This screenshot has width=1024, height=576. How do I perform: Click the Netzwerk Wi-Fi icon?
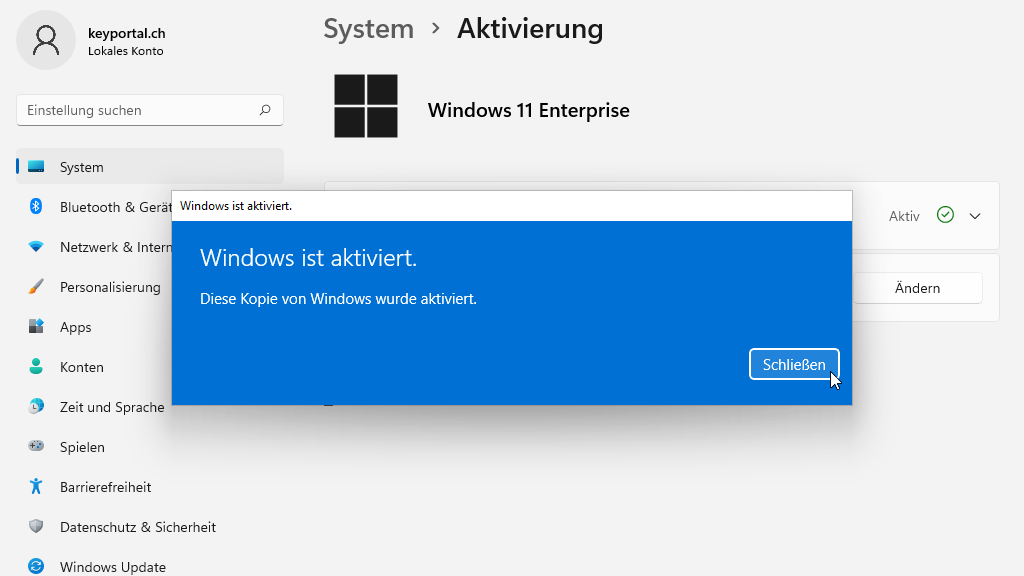tap(36, 247)
